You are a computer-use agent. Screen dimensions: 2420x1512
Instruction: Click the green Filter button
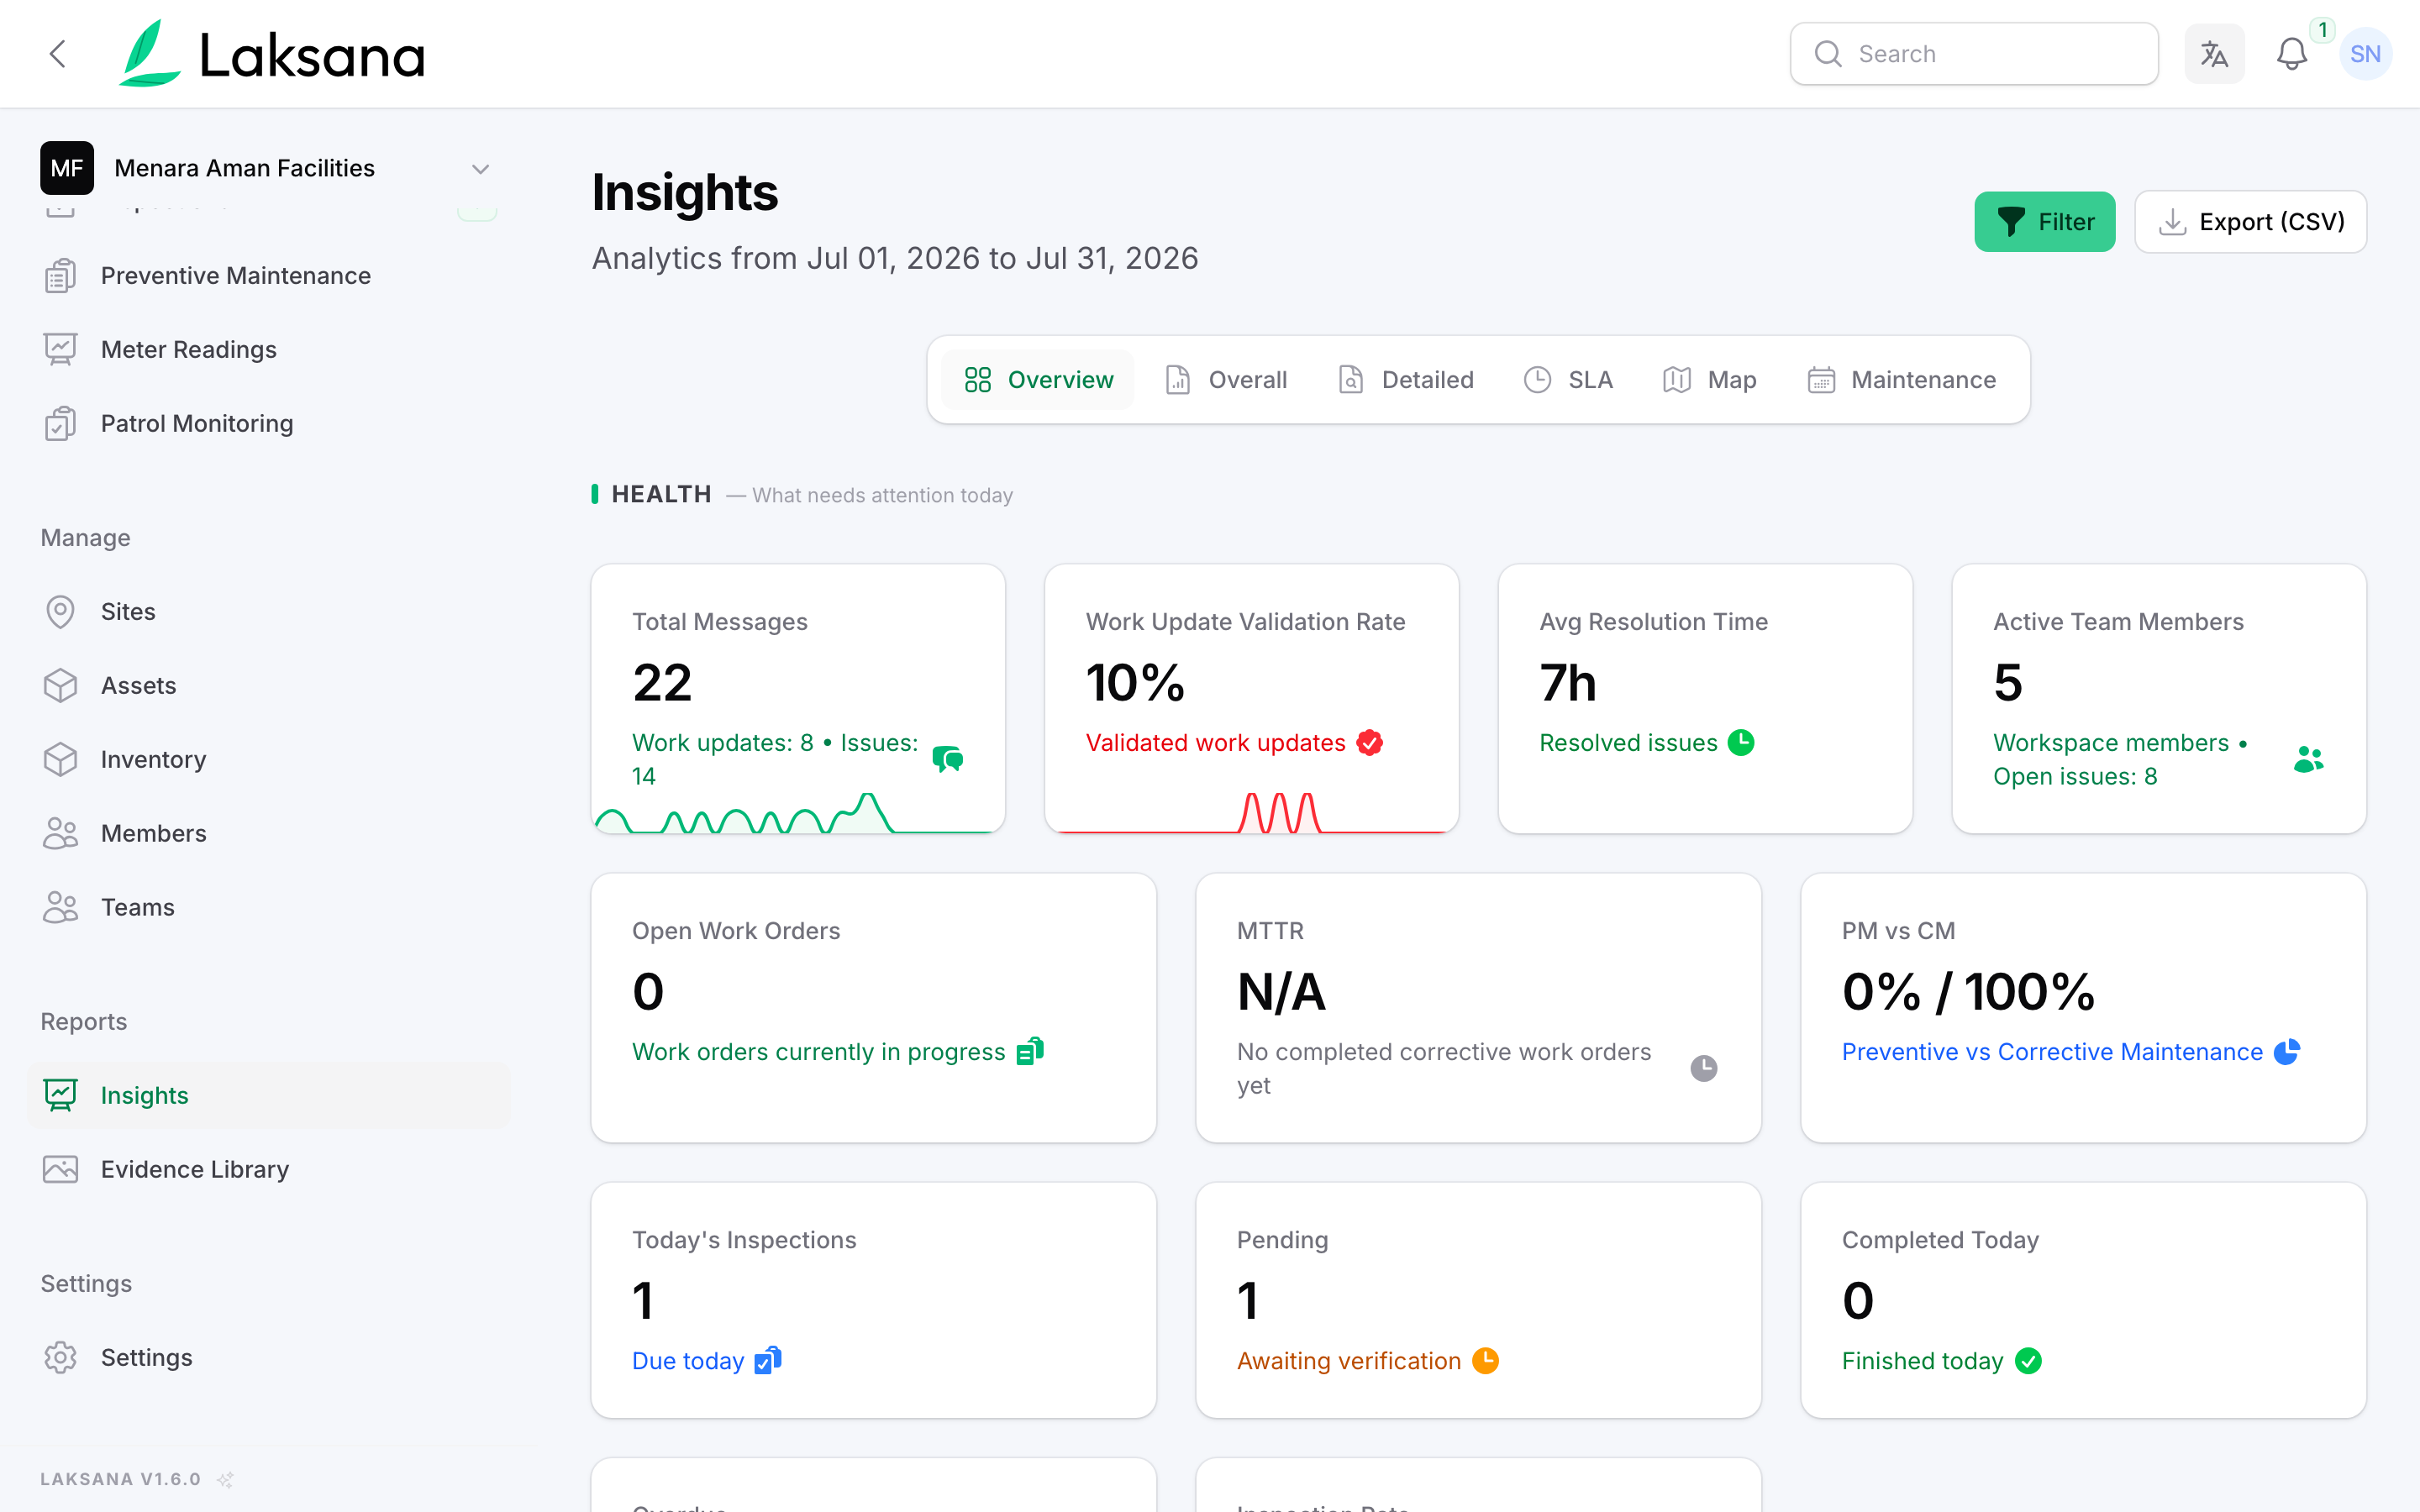point(2044,222)
